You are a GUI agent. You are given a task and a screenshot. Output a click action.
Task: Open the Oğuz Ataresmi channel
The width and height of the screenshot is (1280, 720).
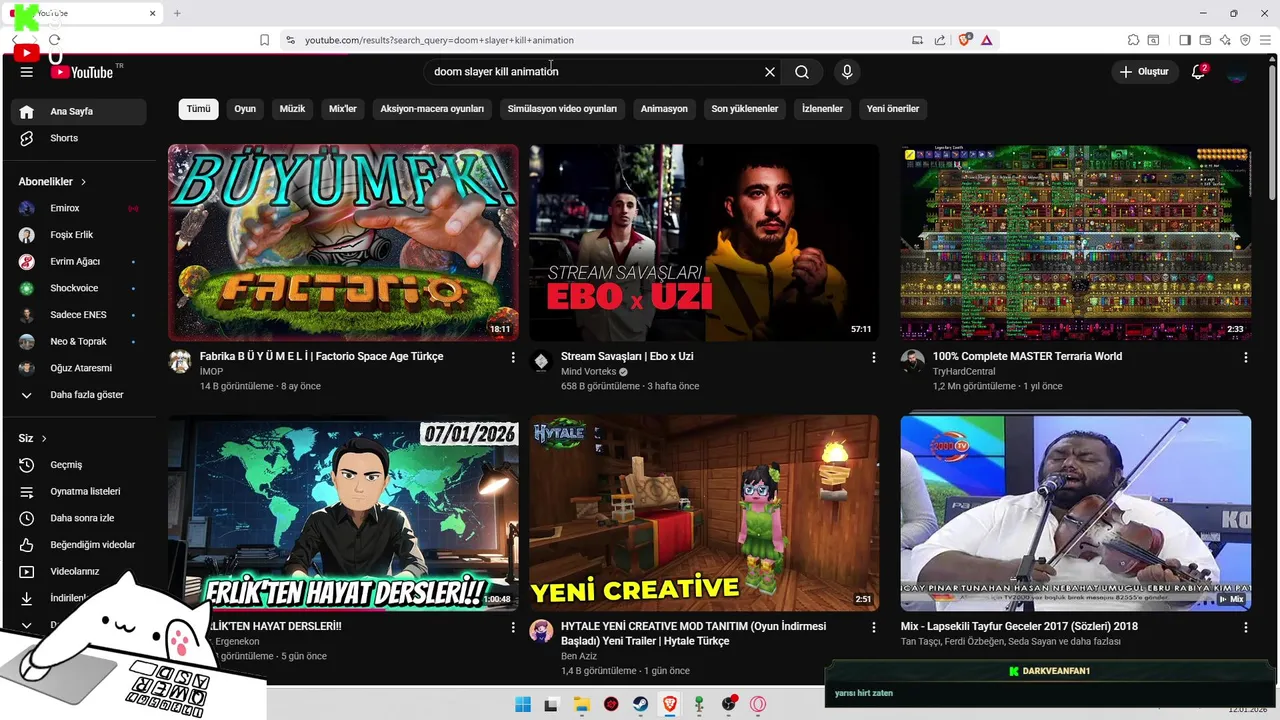click(x=78, y=368)
